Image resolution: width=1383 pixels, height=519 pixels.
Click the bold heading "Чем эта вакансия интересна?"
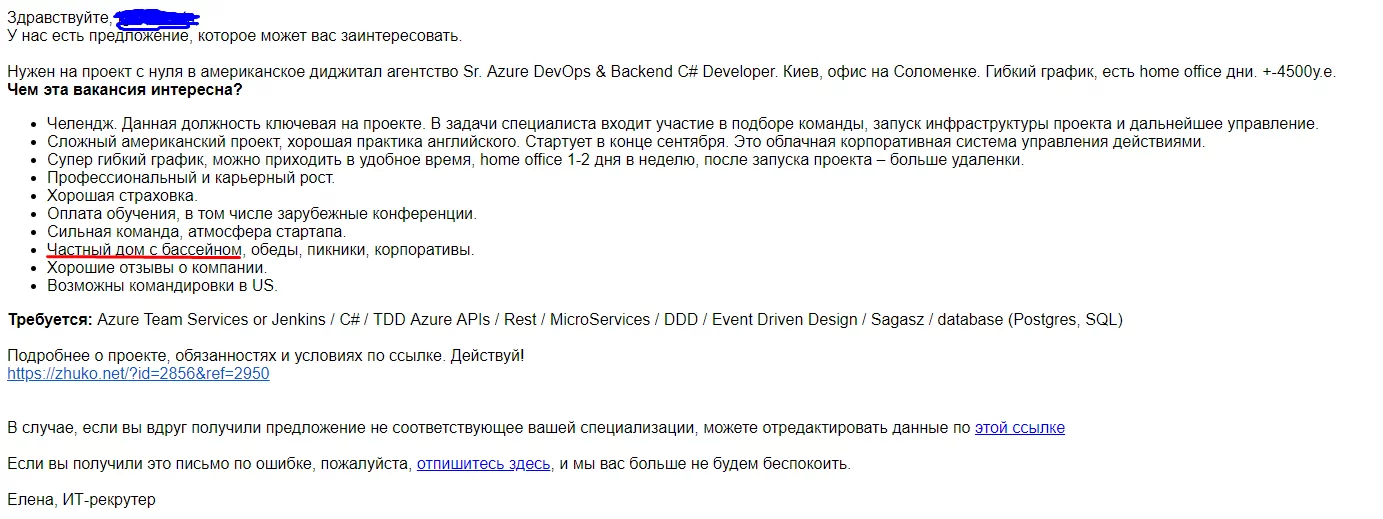(x=125, y=90)
